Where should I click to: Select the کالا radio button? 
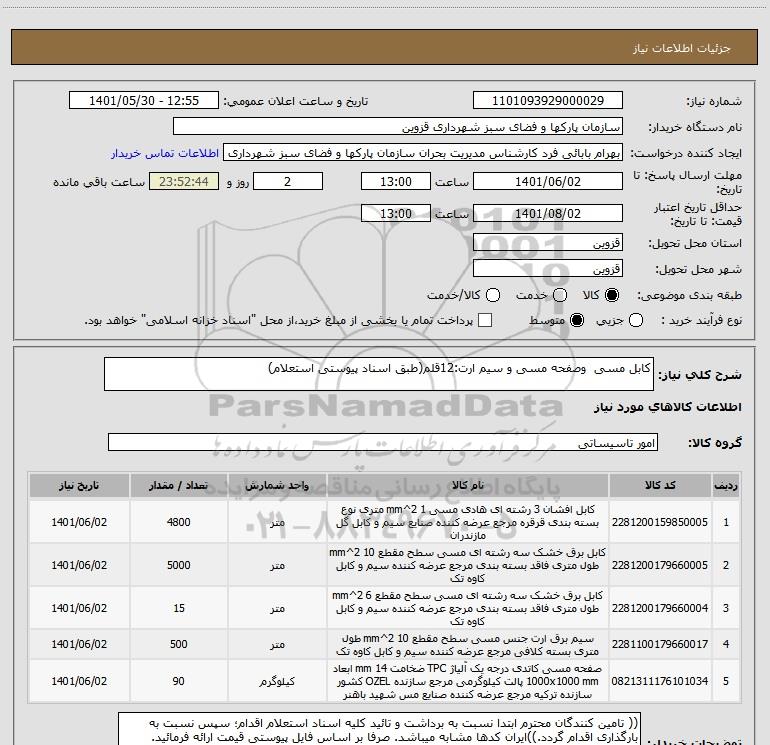[612, 295]
